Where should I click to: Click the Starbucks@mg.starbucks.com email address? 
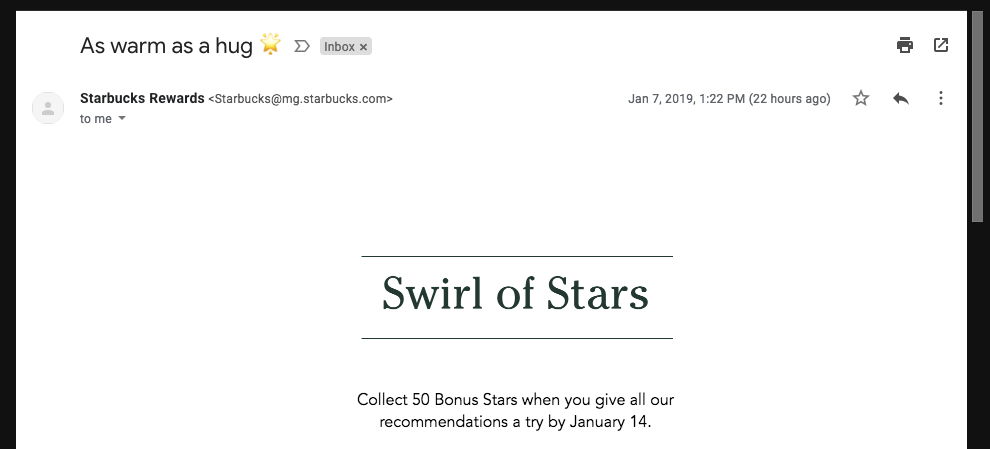click(x=300, y=99)
